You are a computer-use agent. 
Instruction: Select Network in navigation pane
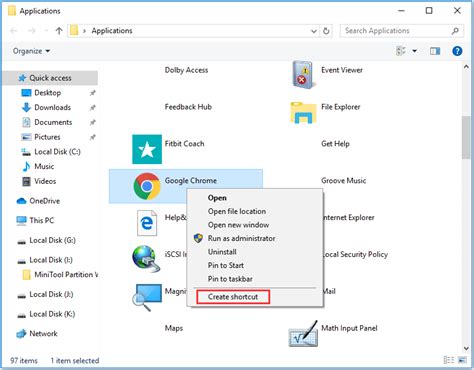[x=43, y=333]
